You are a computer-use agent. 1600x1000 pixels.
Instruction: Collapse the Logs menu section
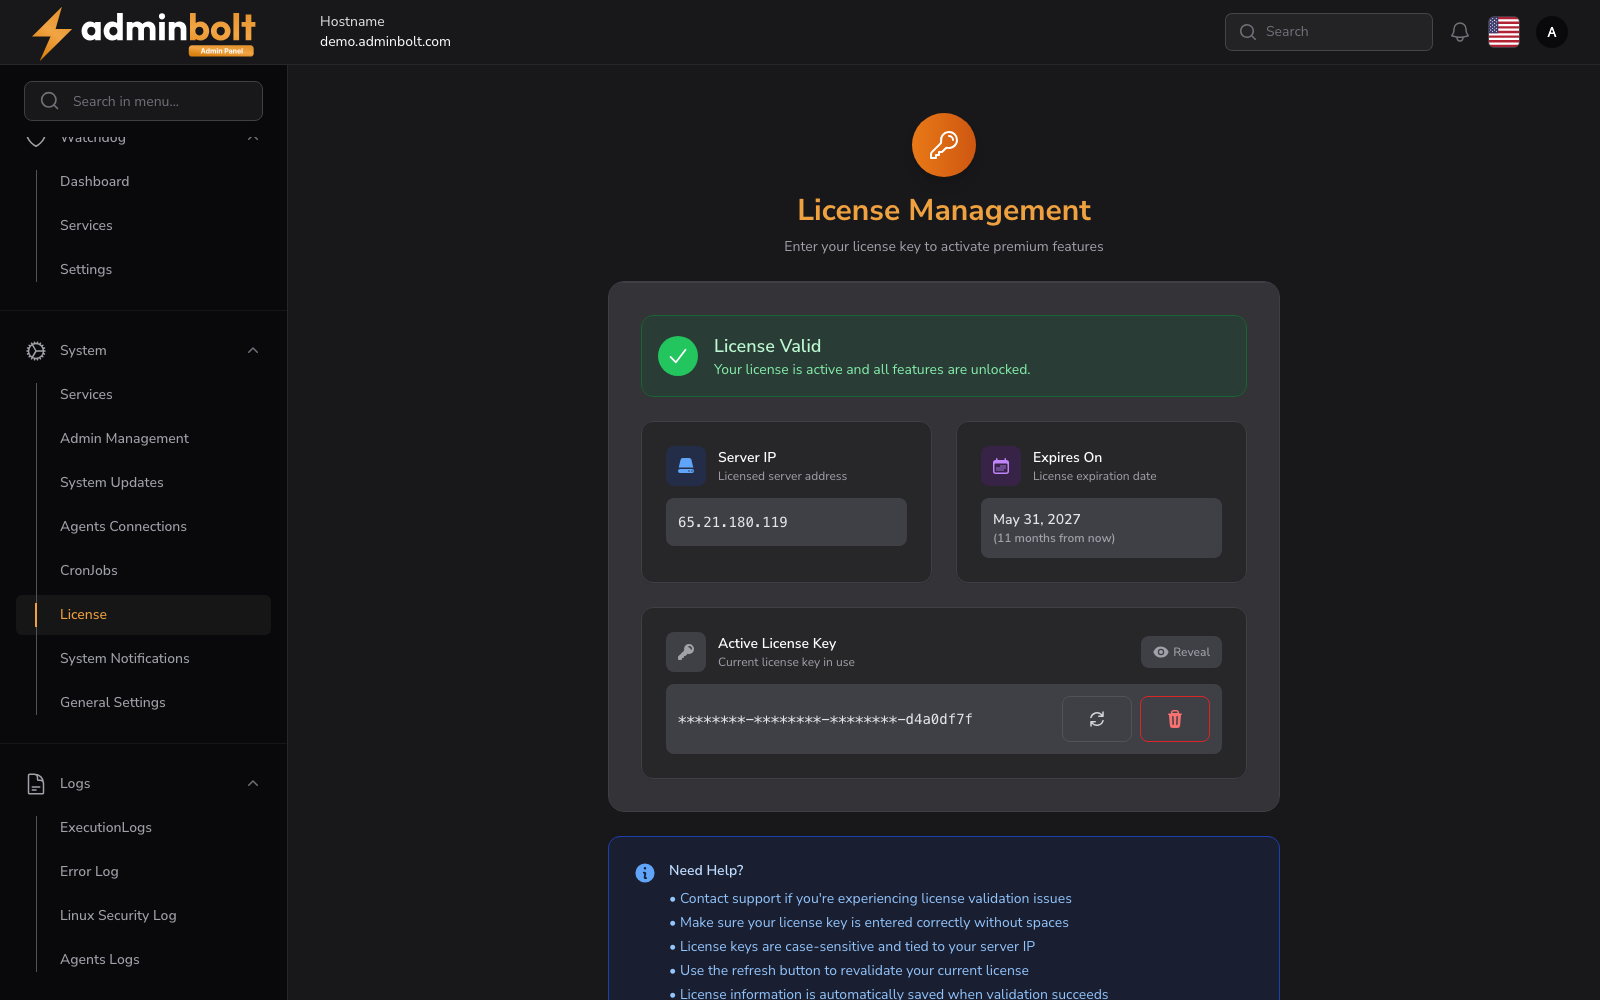253,784
